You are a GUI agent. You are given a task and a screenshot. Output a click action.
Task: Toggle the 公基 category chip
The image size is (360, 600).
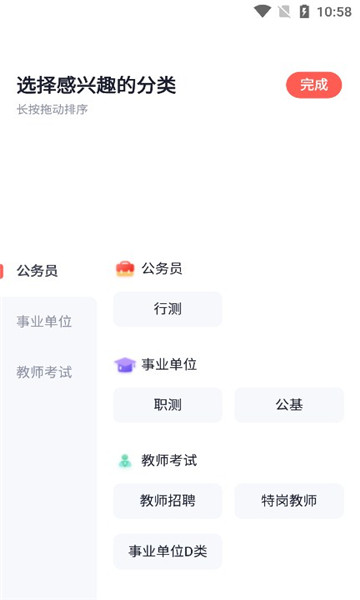(x=289, y=405)
